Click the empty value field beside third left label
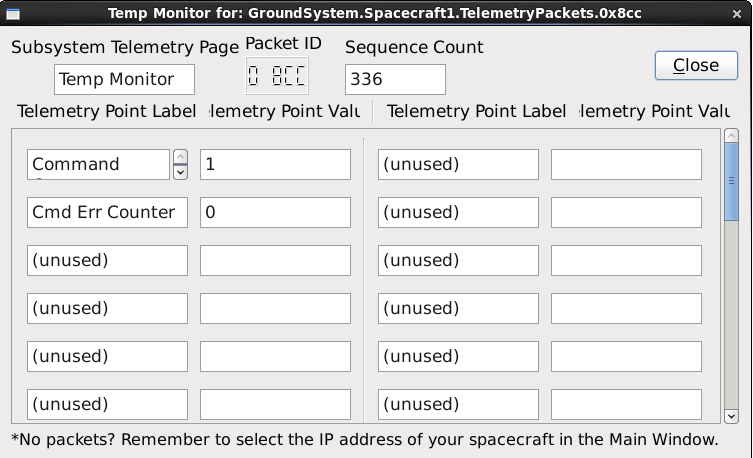The image size is (753, 458). pyautogui.click(x=275, y=260)
